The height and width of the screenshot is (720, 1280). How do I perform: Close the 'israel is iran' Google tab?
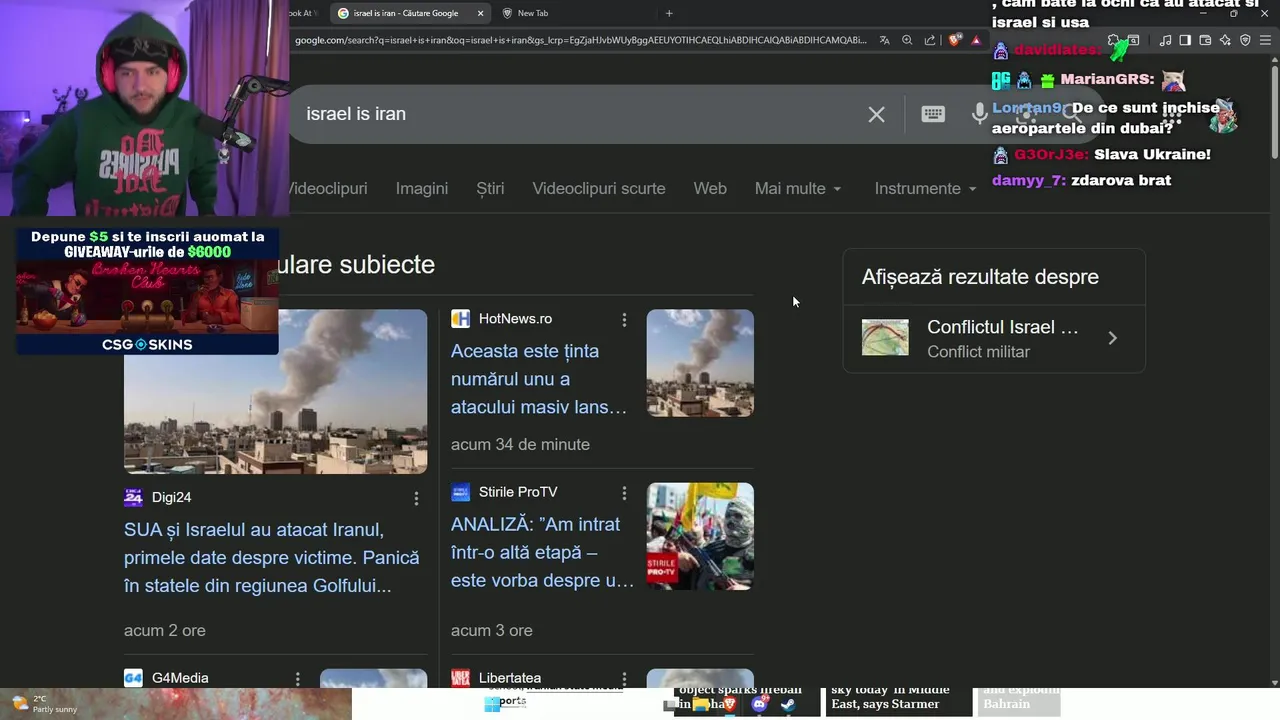tap(480, 13)
